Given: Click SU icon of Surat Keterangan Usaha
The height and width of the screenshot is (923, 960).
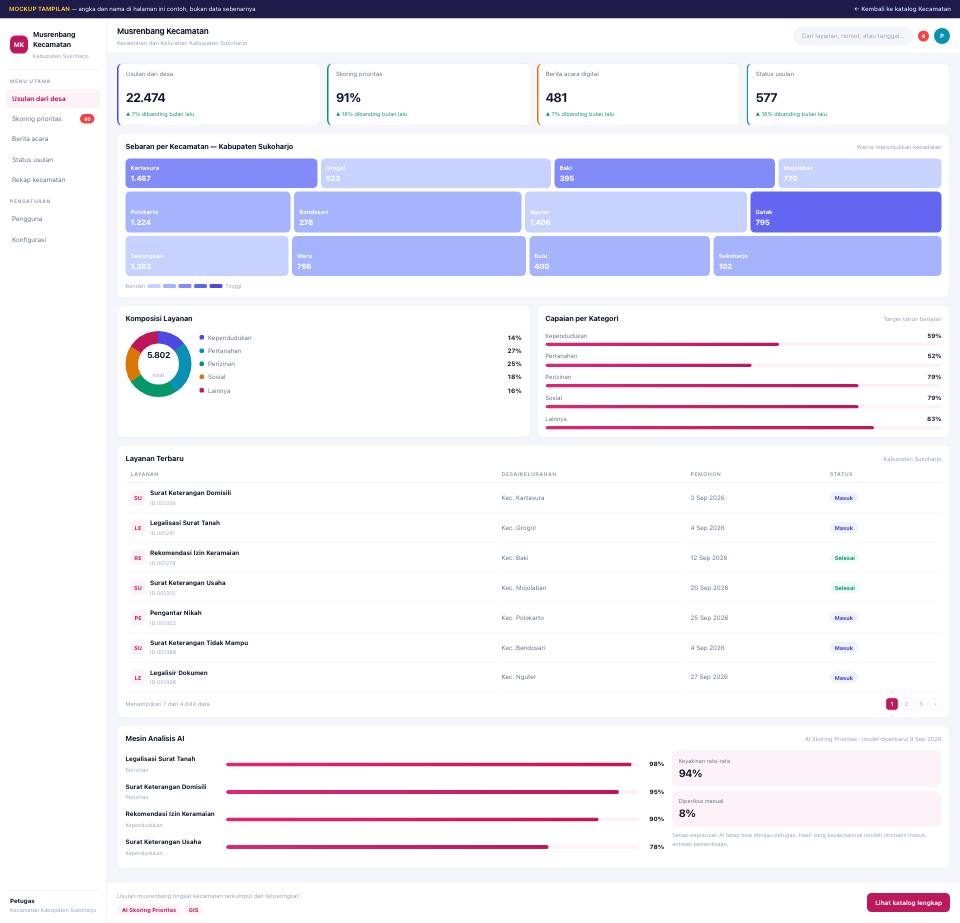Looking at the screenshot, I should tap(138, 588).
